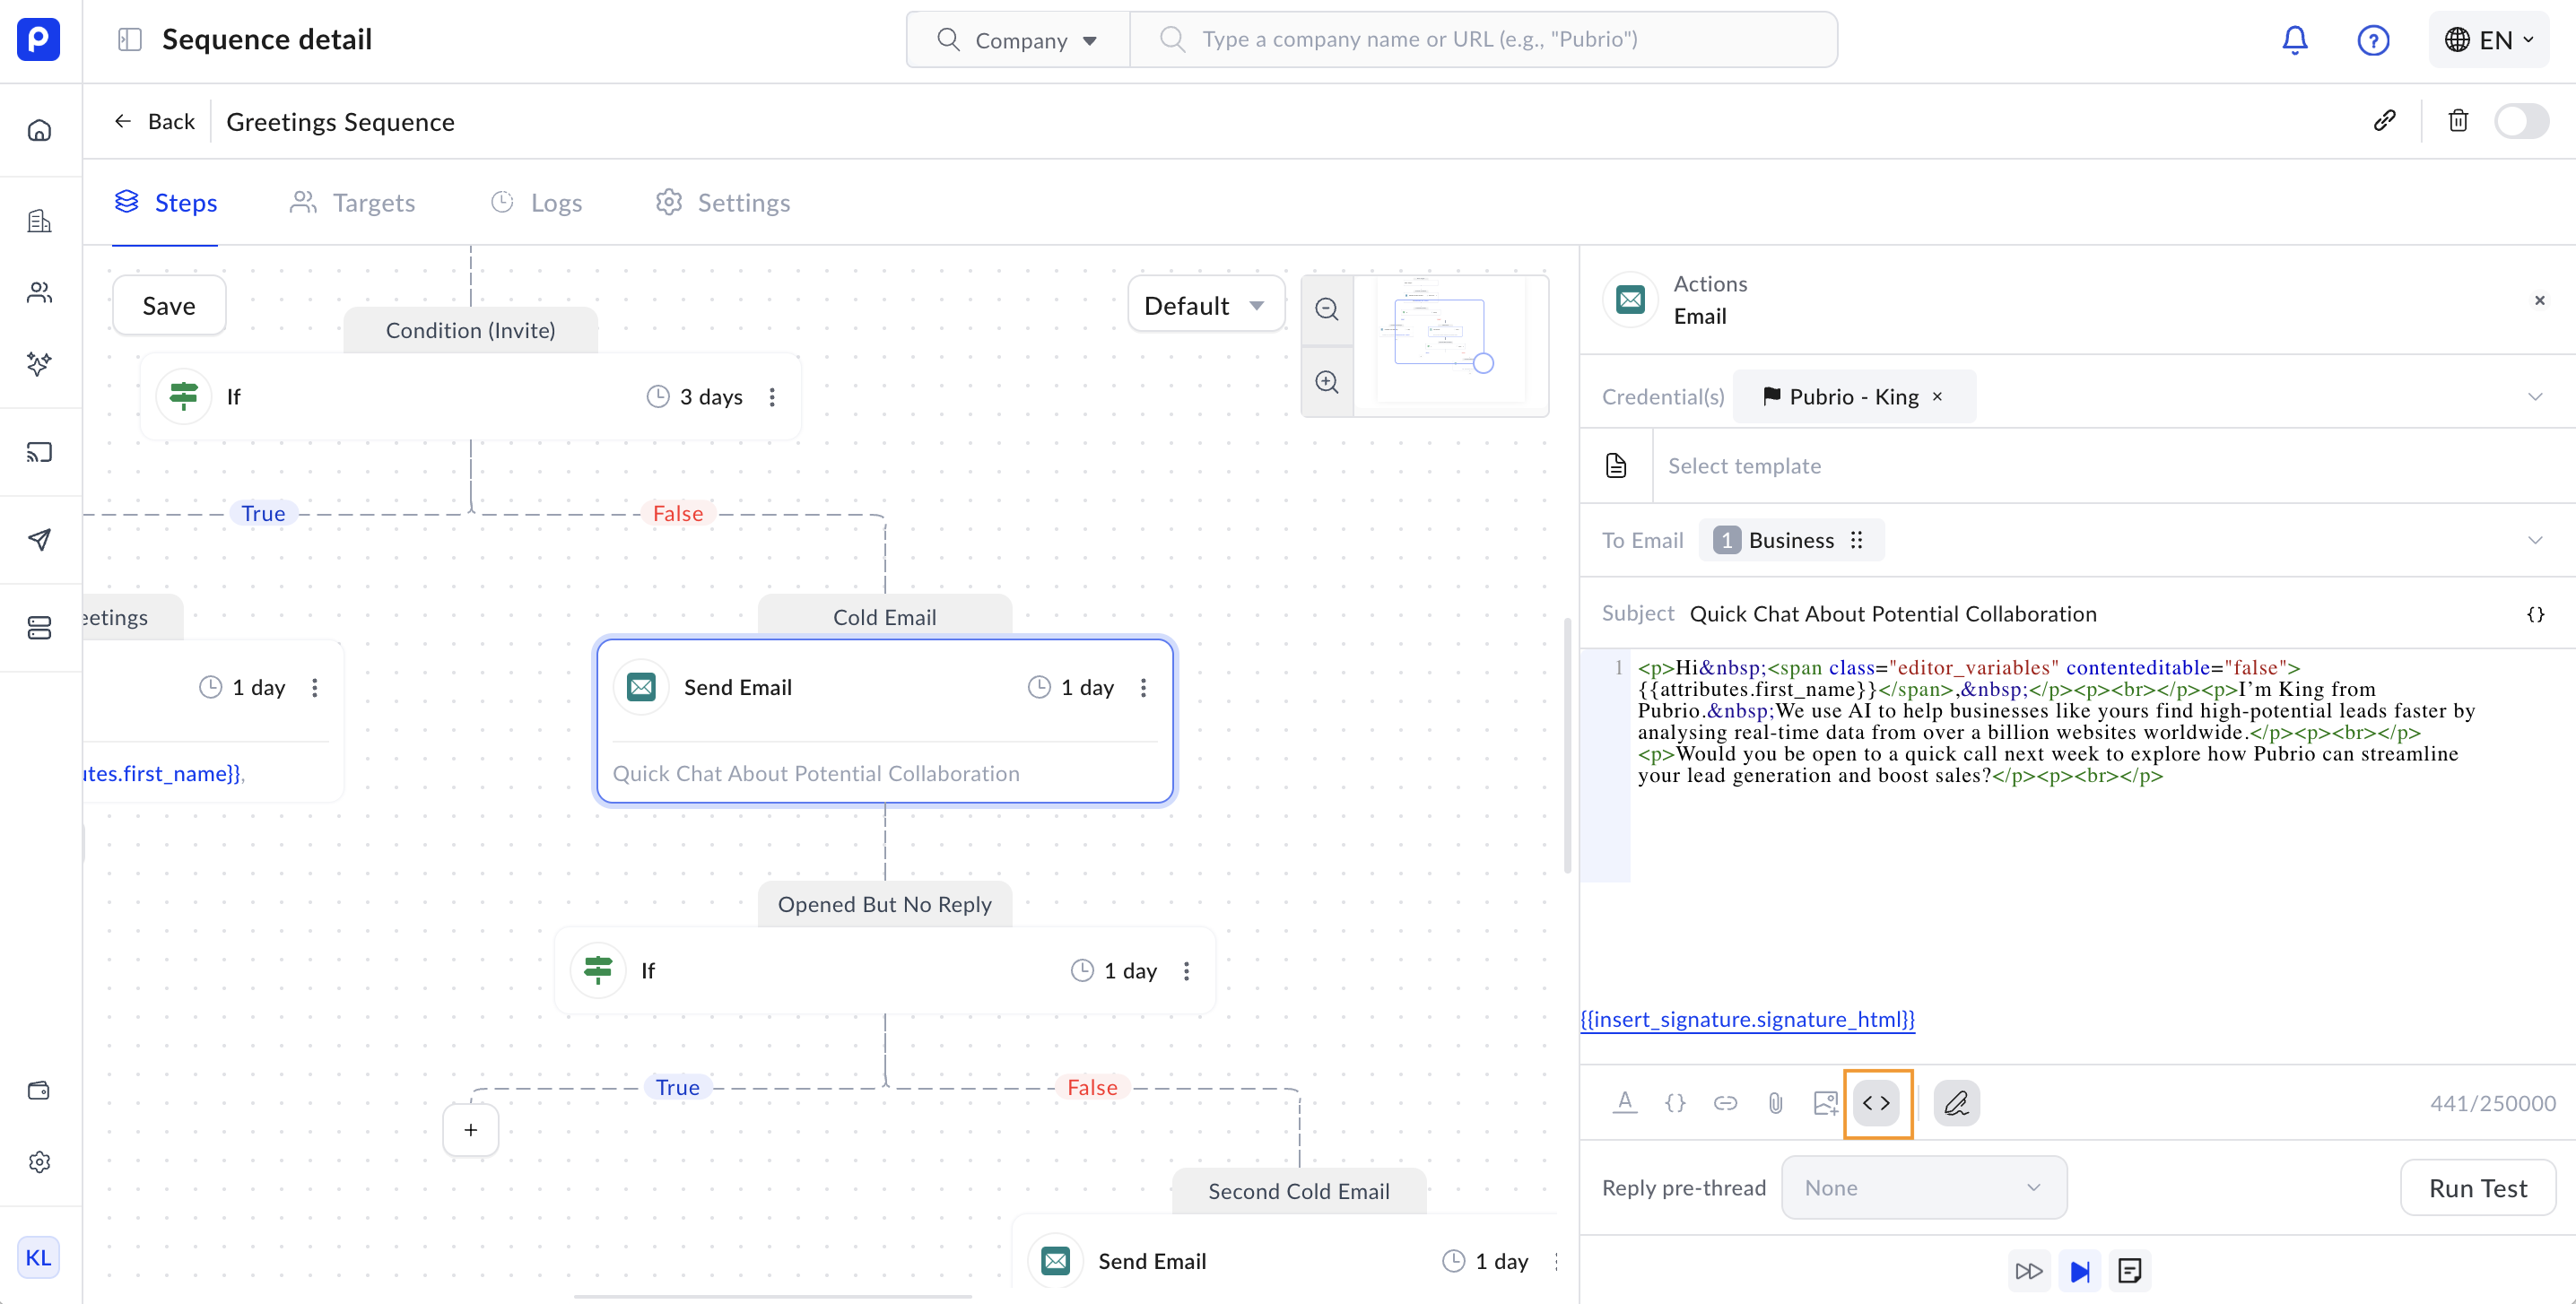Click the Save button
This screenshot has height=1304, width=2576.
(x=169, y=305)
